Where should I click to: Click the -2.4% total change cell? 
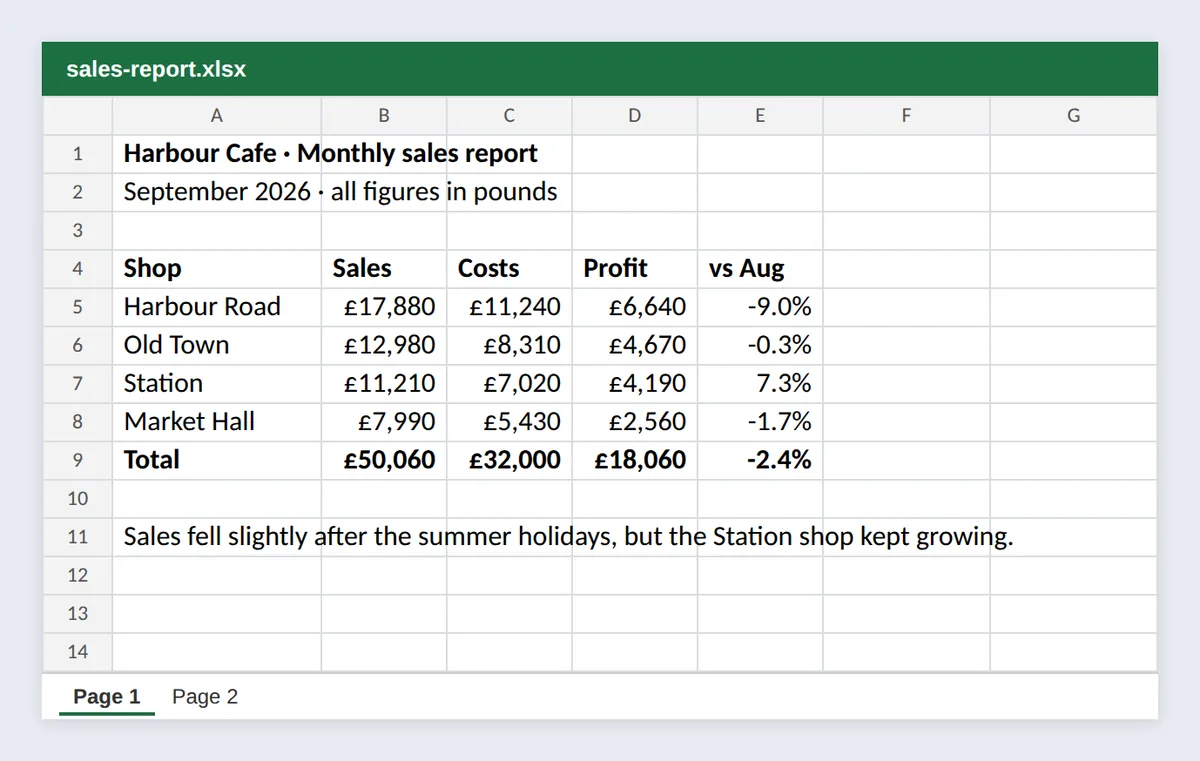point(760,460)
